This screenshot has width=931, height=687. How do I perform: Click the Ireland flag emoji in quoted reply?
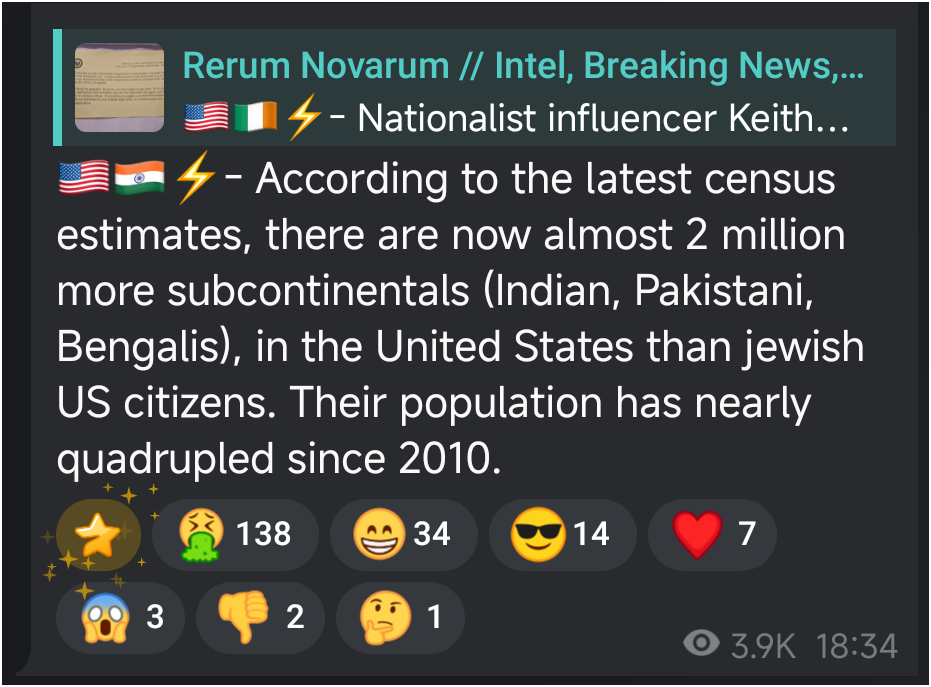255,116
